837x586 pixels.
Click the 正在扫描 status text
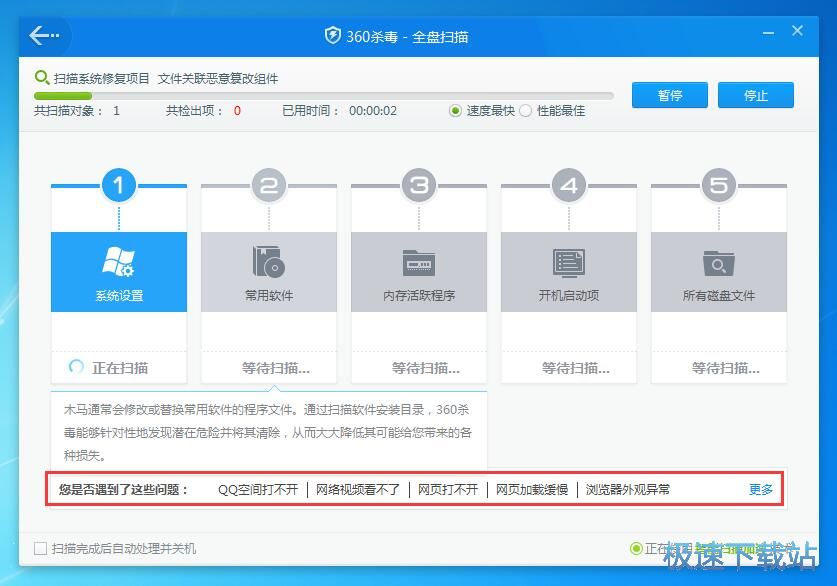[120, 368]
